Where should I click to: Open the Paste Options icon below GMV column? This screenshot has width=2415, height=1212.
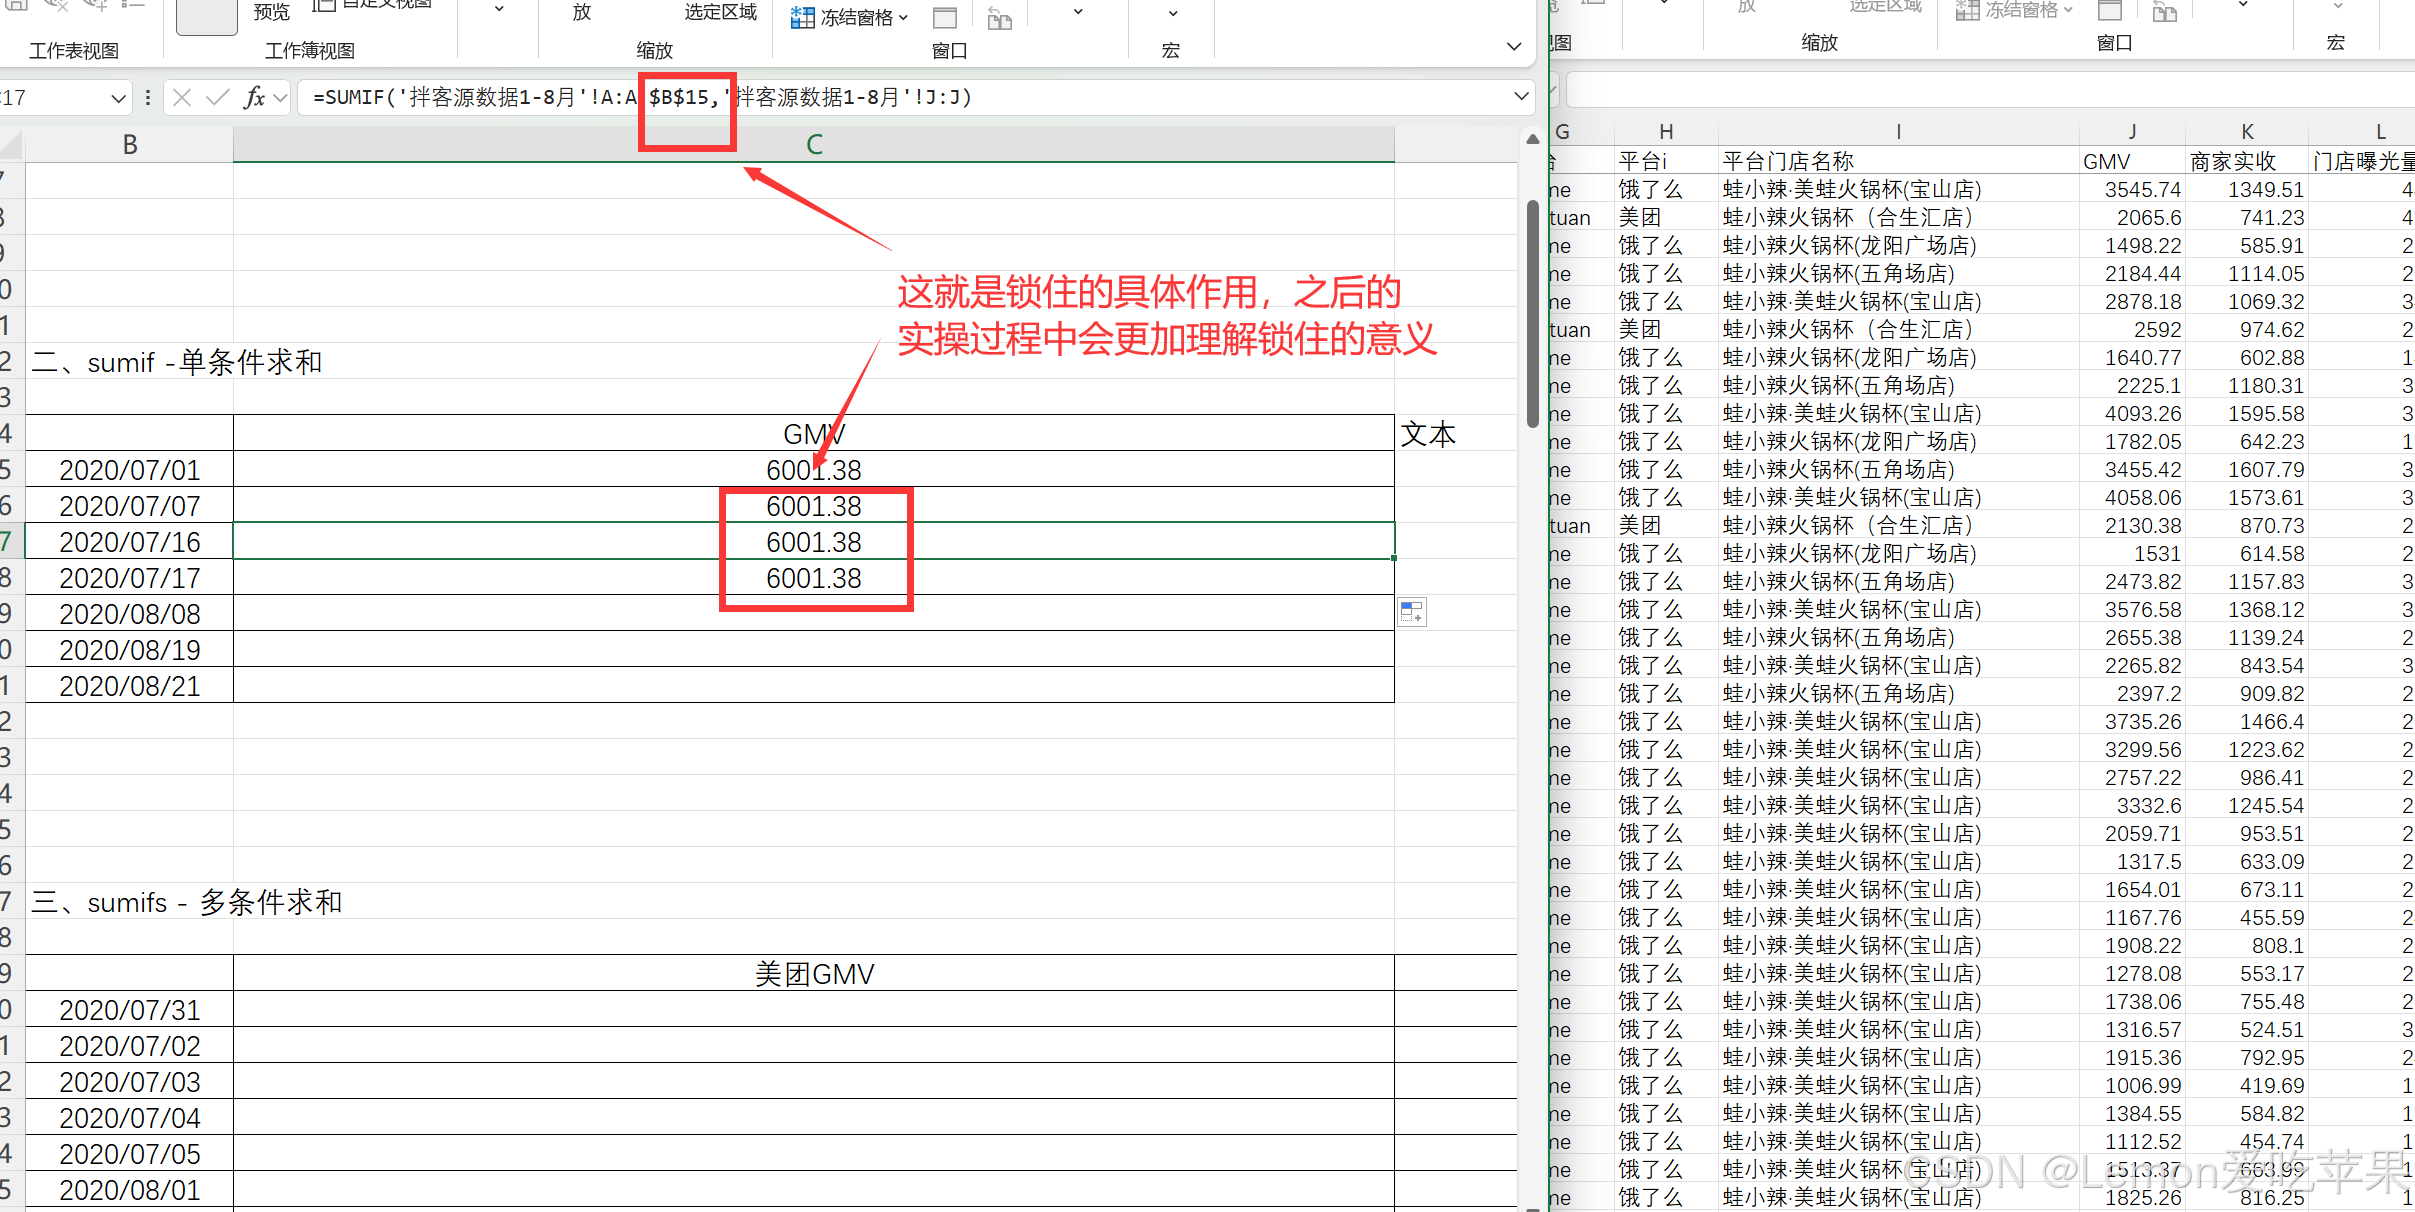pos(1412,612)
